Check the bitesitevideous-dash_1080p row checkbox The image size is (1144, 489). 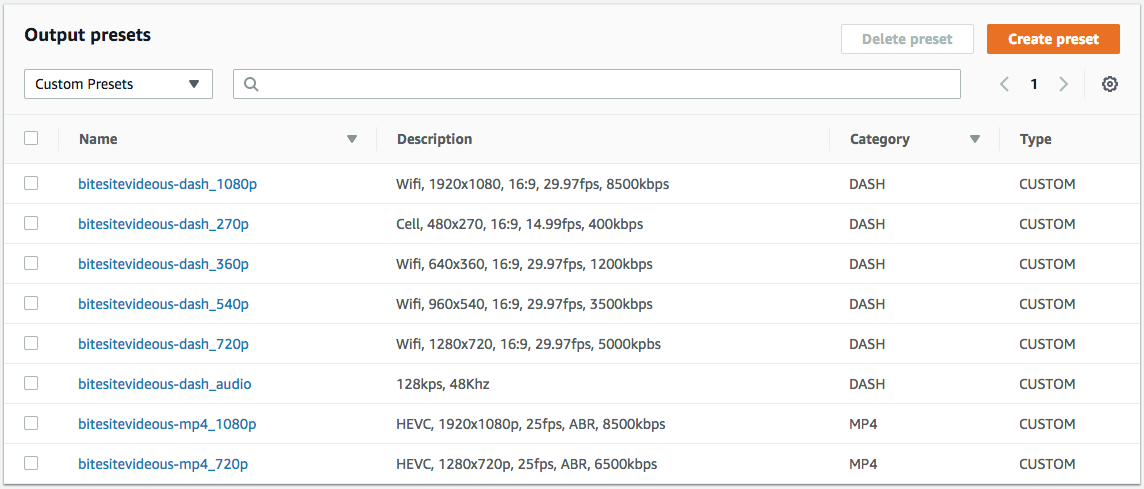tap(31, 184)
